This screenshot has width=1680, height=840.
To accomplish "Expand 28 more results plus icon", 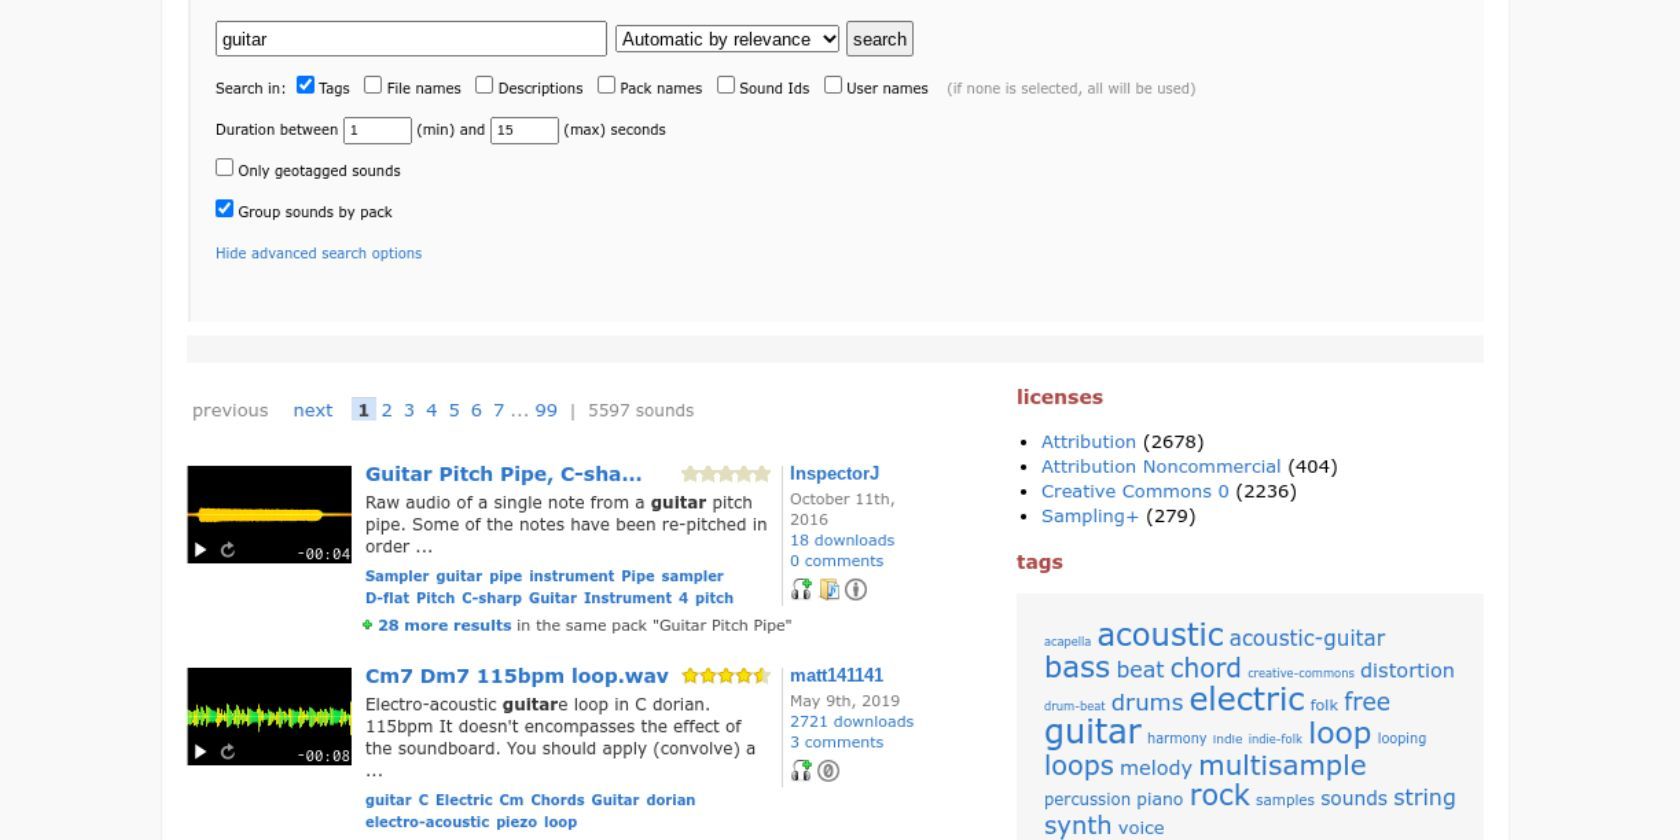I will click(x=367, y=625).
